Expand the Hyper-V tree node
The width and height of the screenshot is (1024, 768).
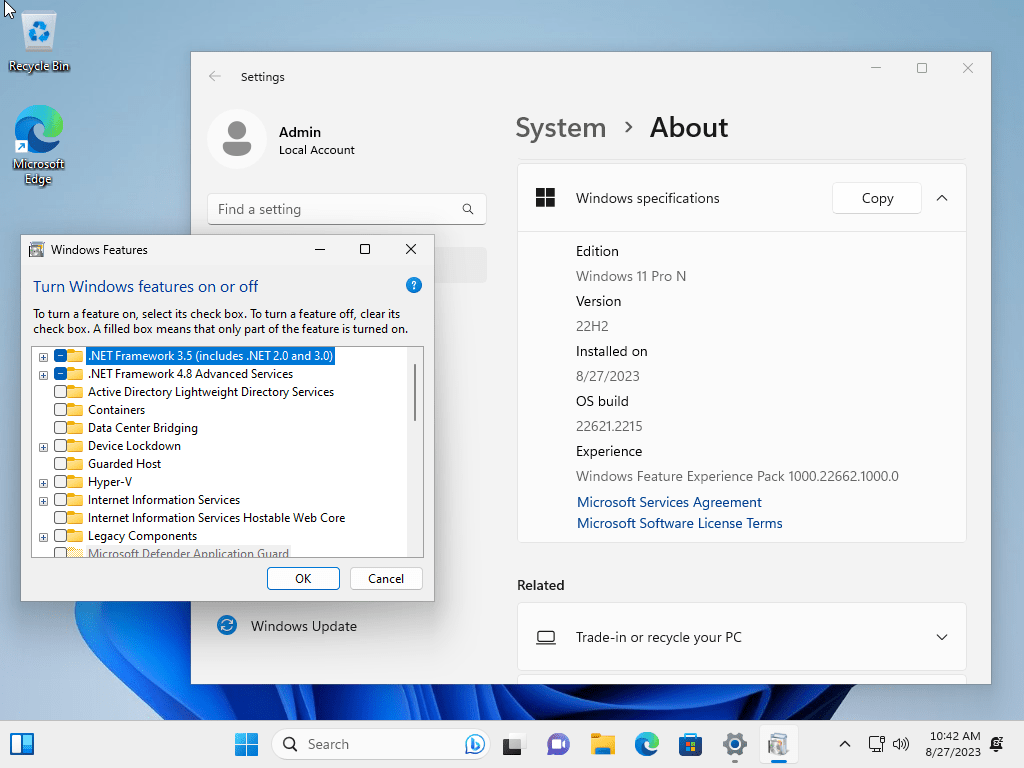[x=43, y=483]
